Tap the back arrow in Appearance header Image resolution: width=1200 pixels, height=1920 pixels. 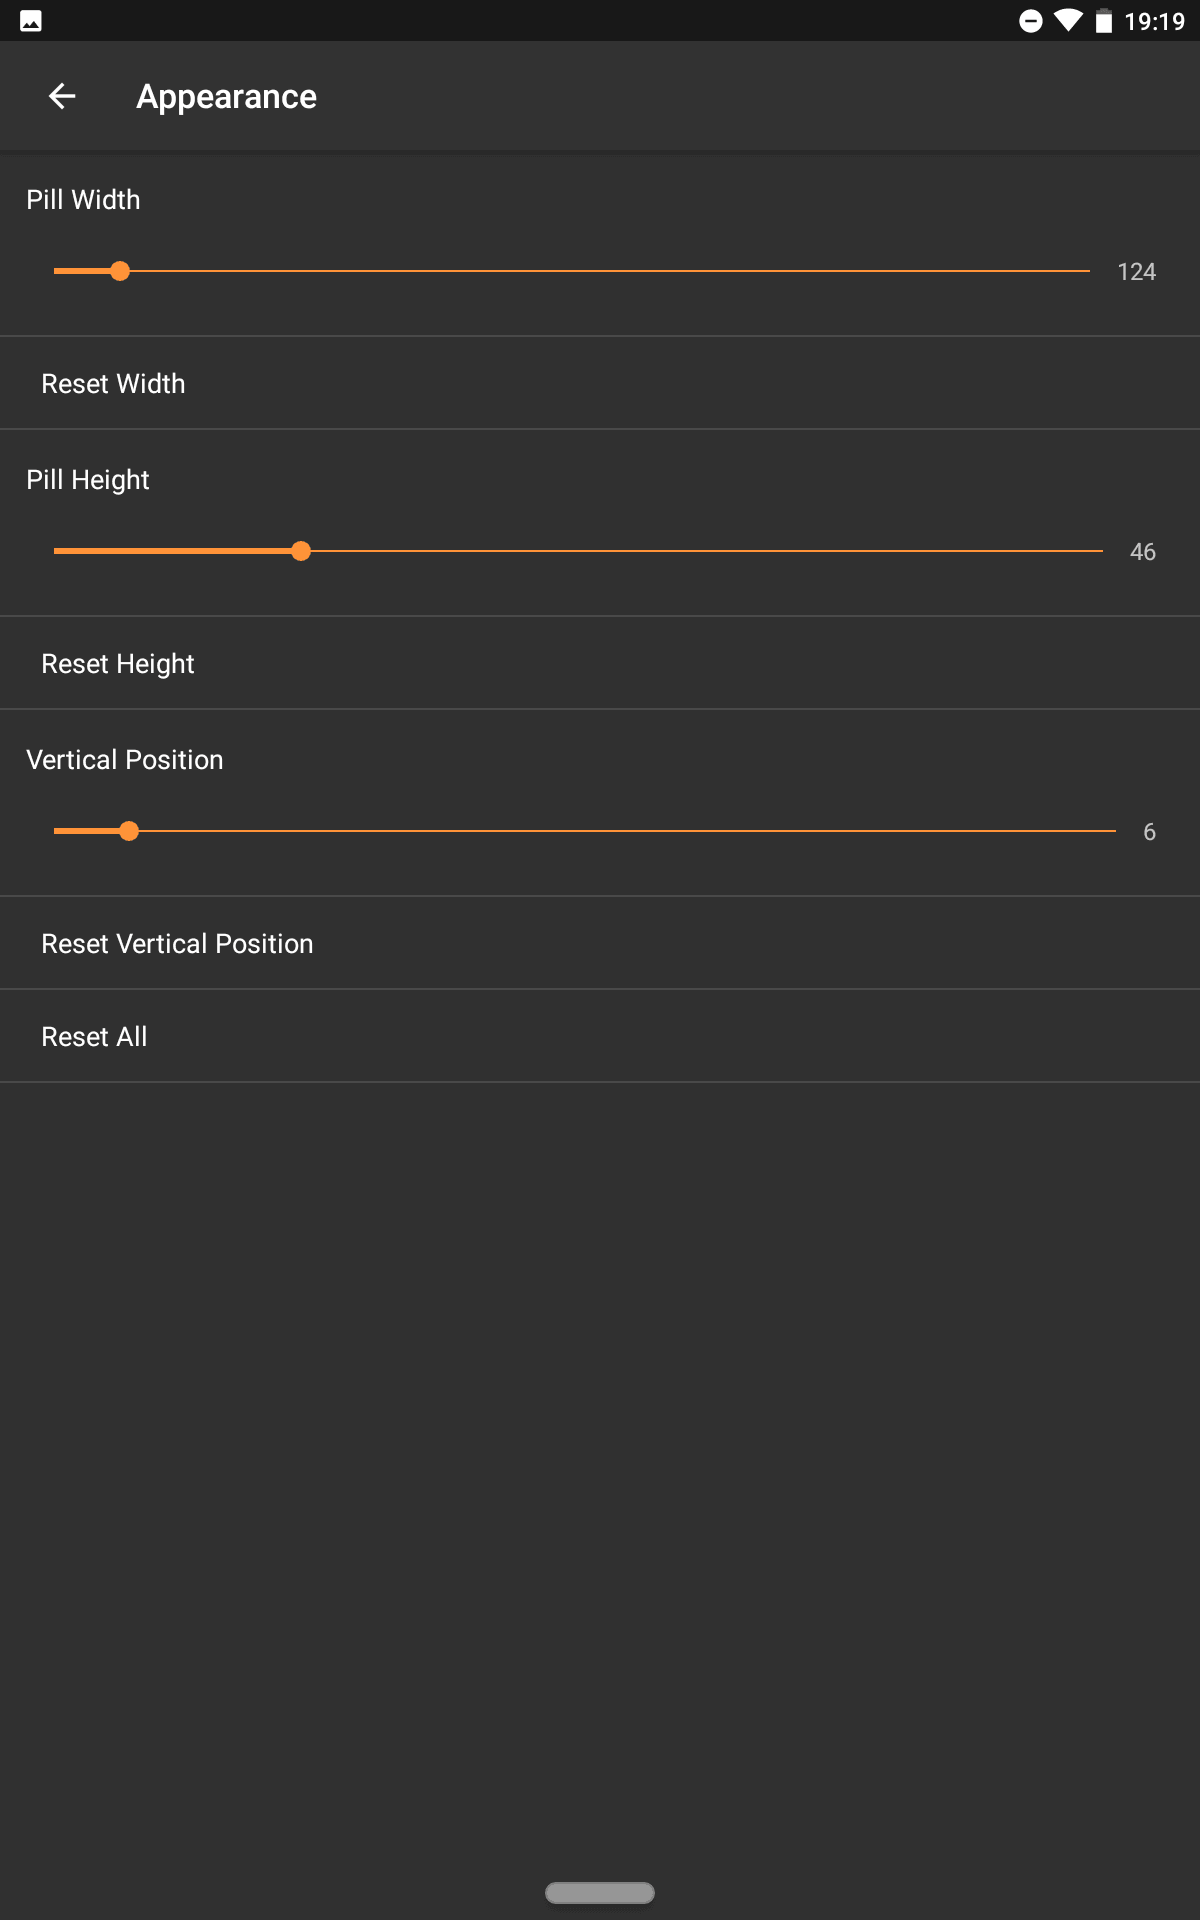click(62, 96)
